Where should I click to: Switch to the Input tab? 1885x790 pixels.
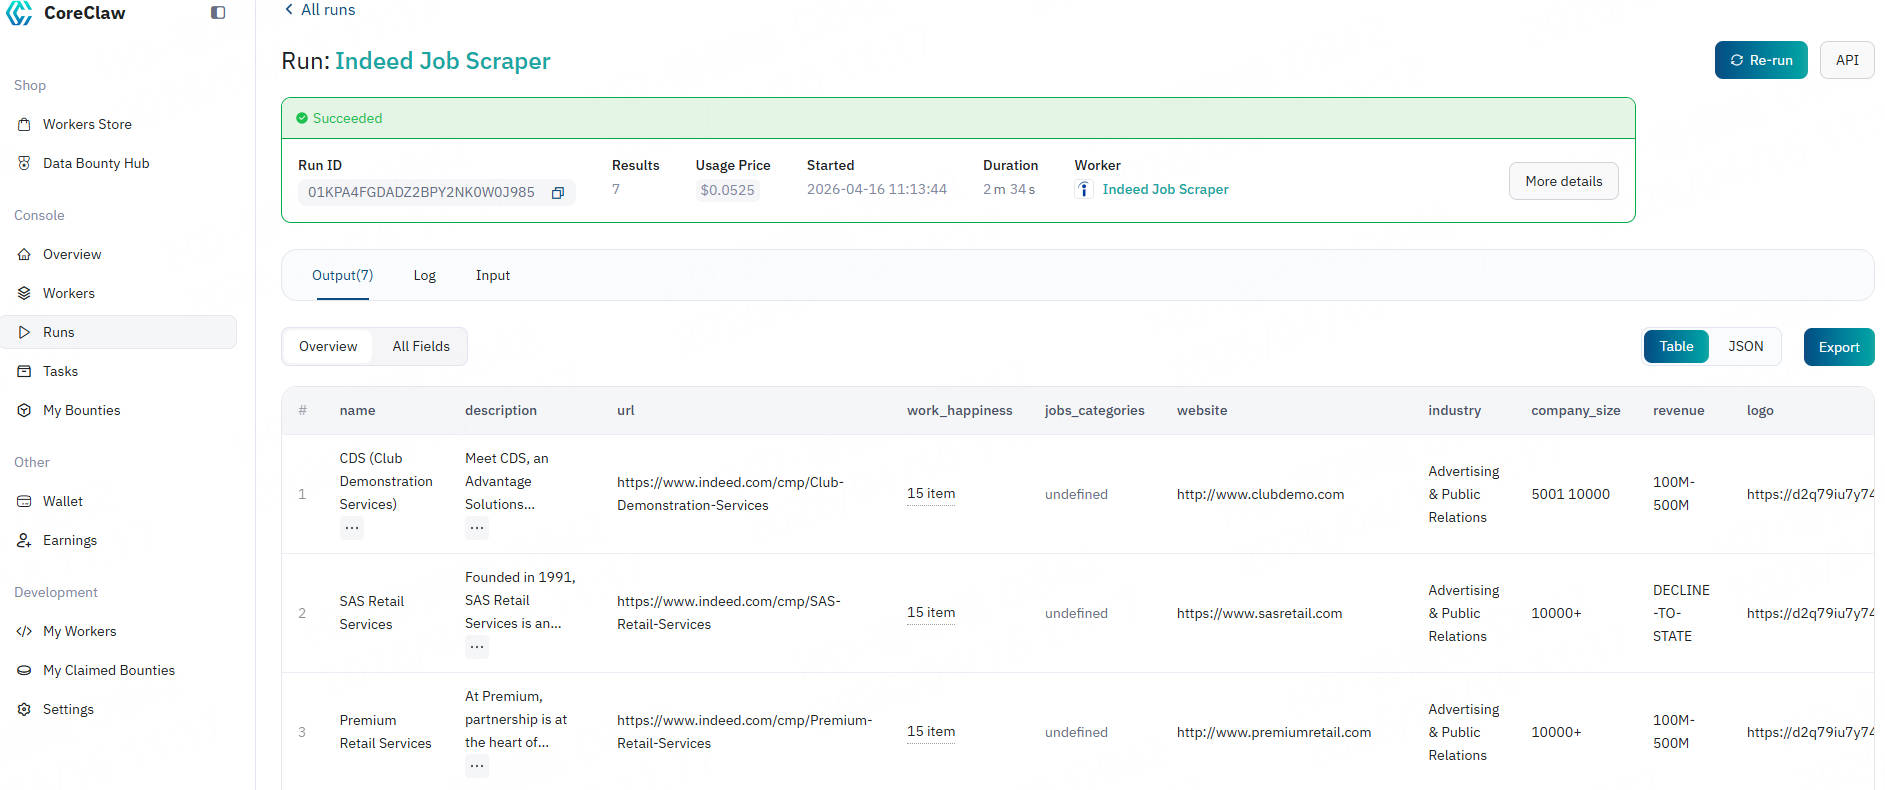(x=492, y=275)
